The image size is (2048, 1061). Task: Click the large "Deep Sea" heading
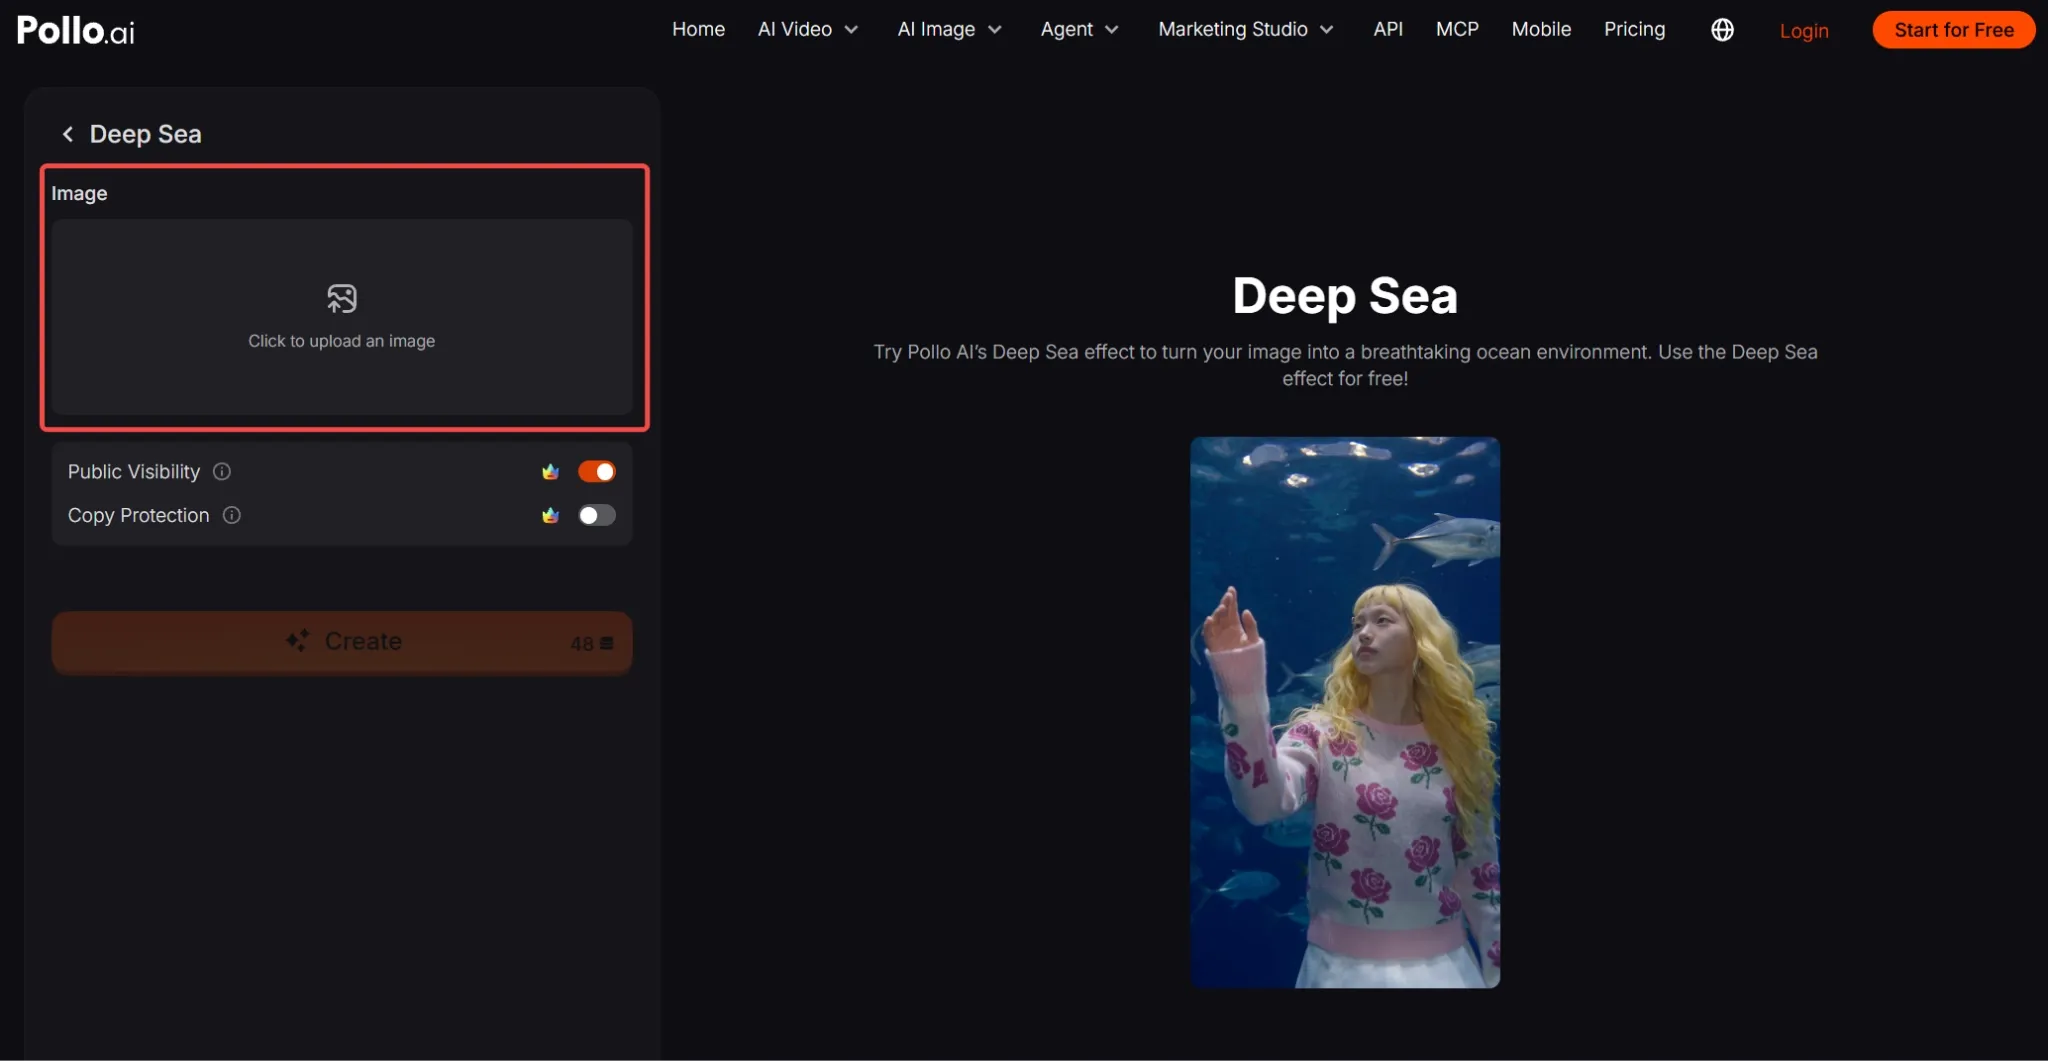[x=1345, y=296]
